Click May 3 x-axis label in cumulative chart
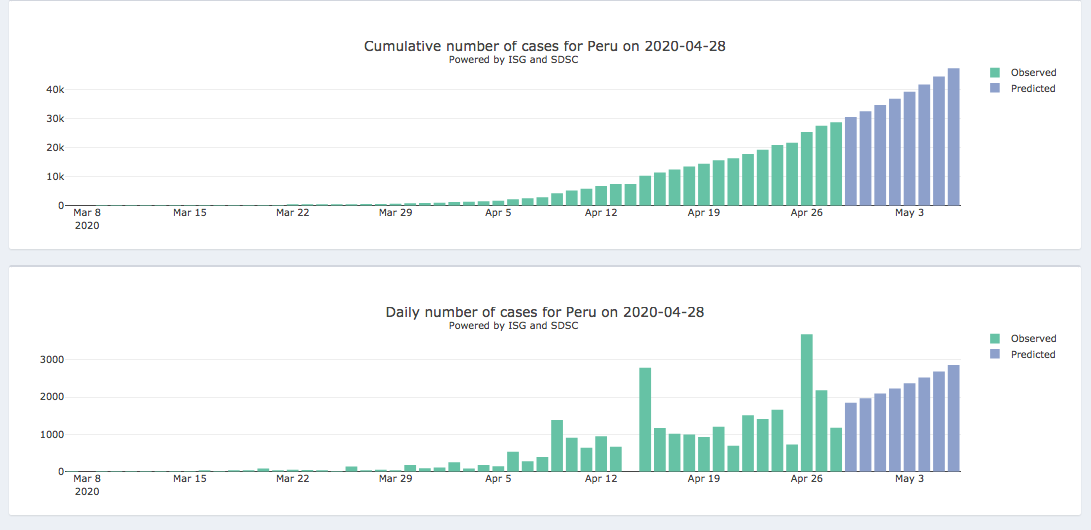Image resolution: width=1091 pixels, height=530 pixels. click(909, 213)
